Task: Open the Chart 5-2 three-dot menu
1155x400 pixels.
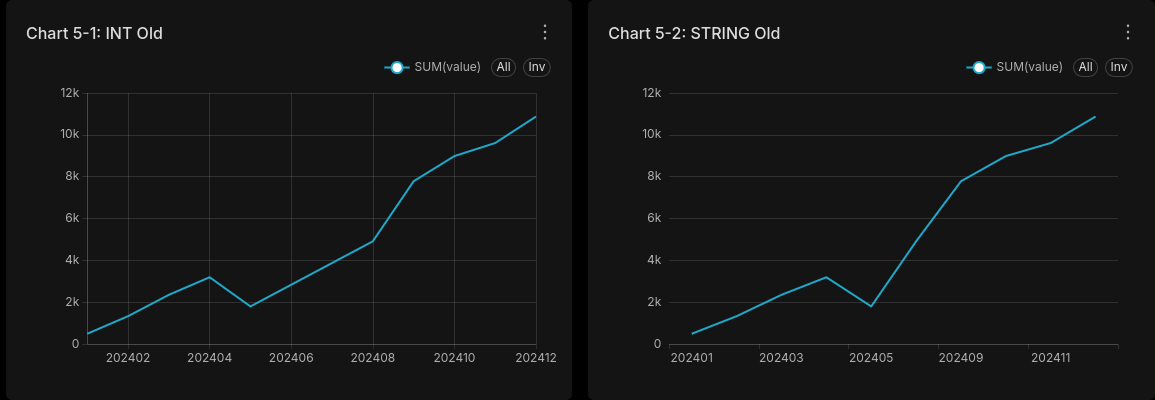Action: pyautogui.click(x=1127, y=32)
